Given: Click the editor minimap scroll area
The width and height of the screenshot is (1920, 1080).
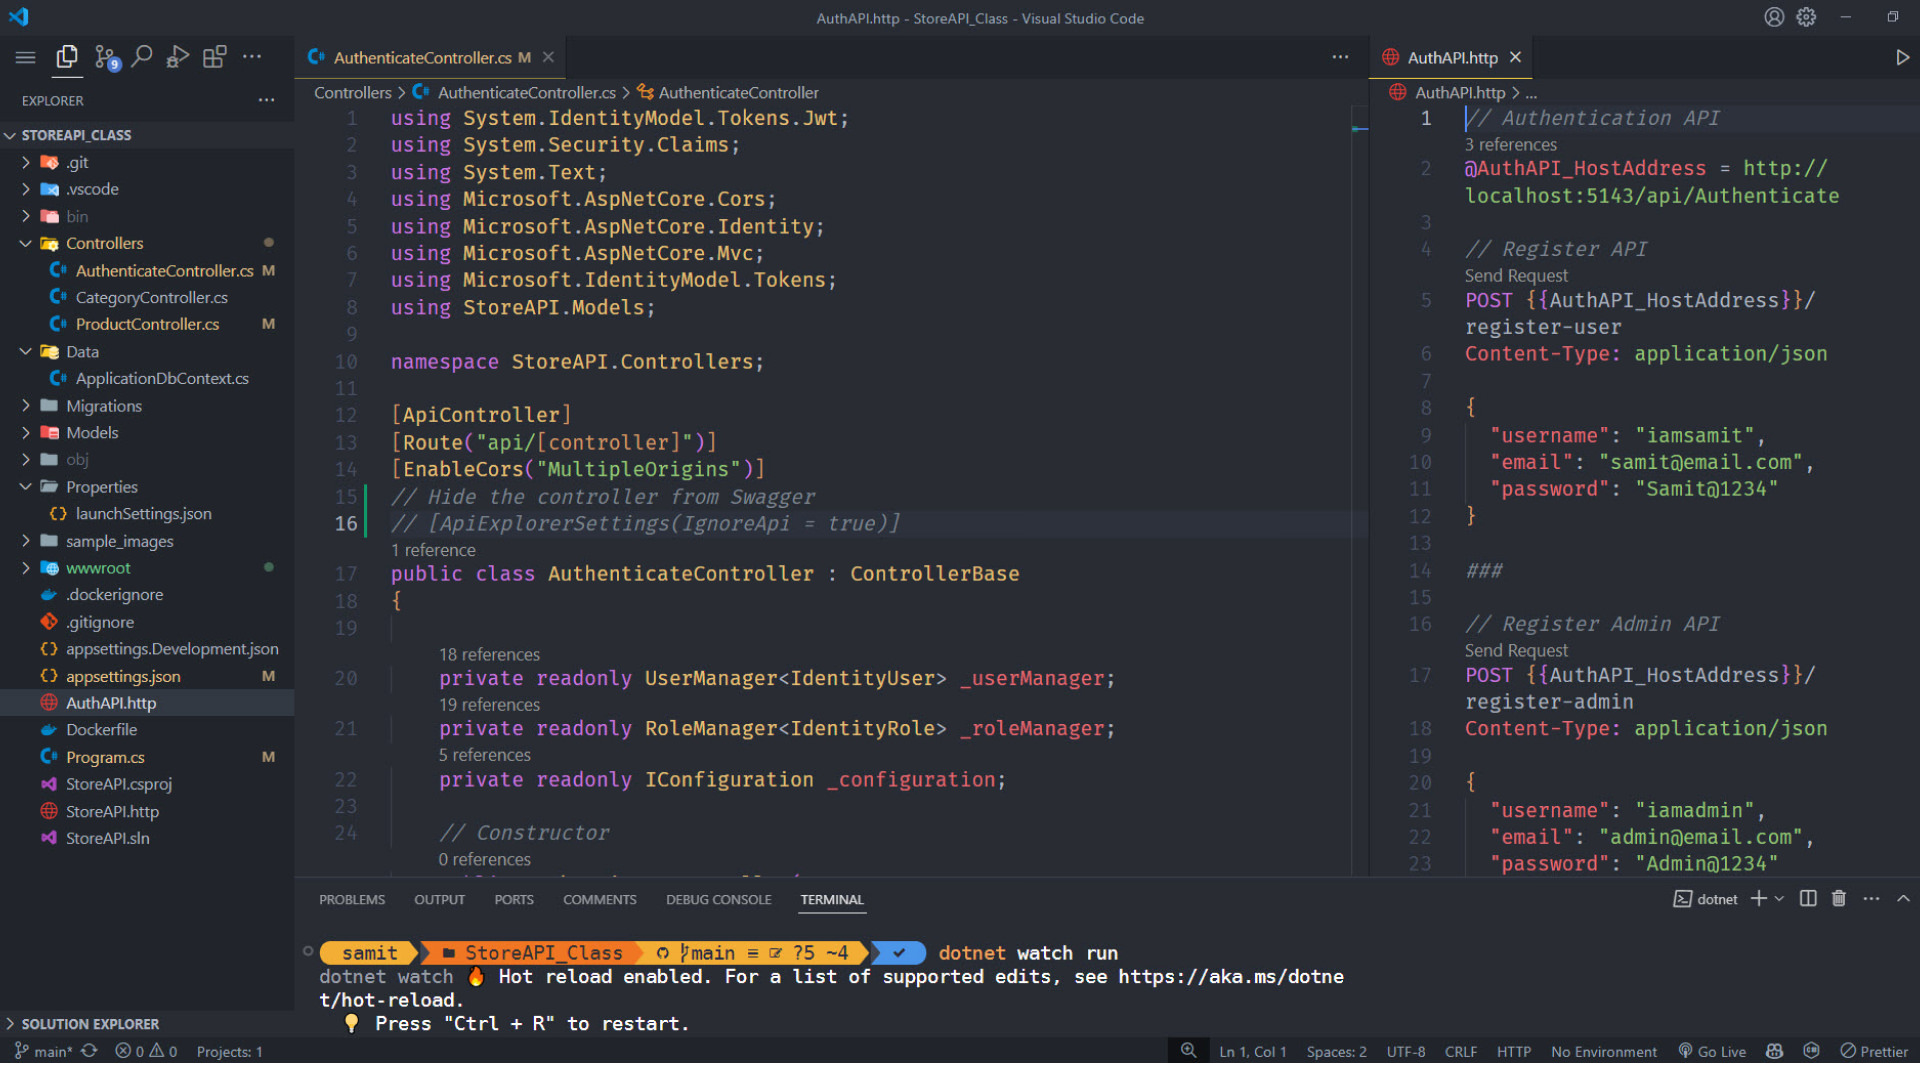Looking at the screenshot, I should [1359, 490].
